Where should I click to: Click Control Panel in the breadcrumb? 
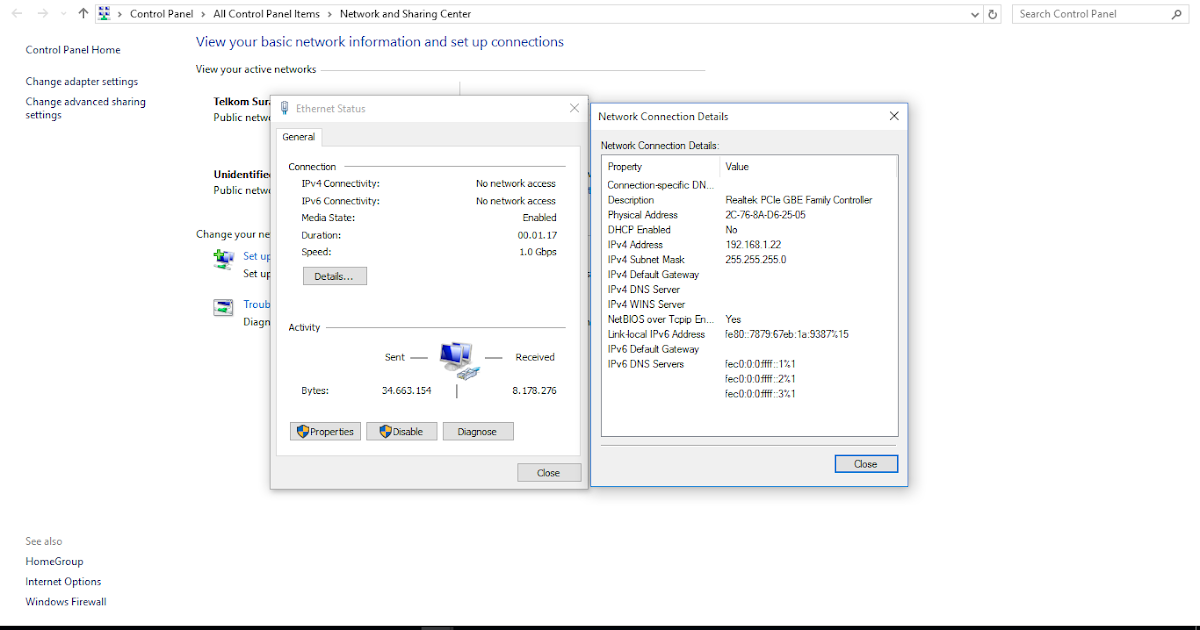[160, 13]
